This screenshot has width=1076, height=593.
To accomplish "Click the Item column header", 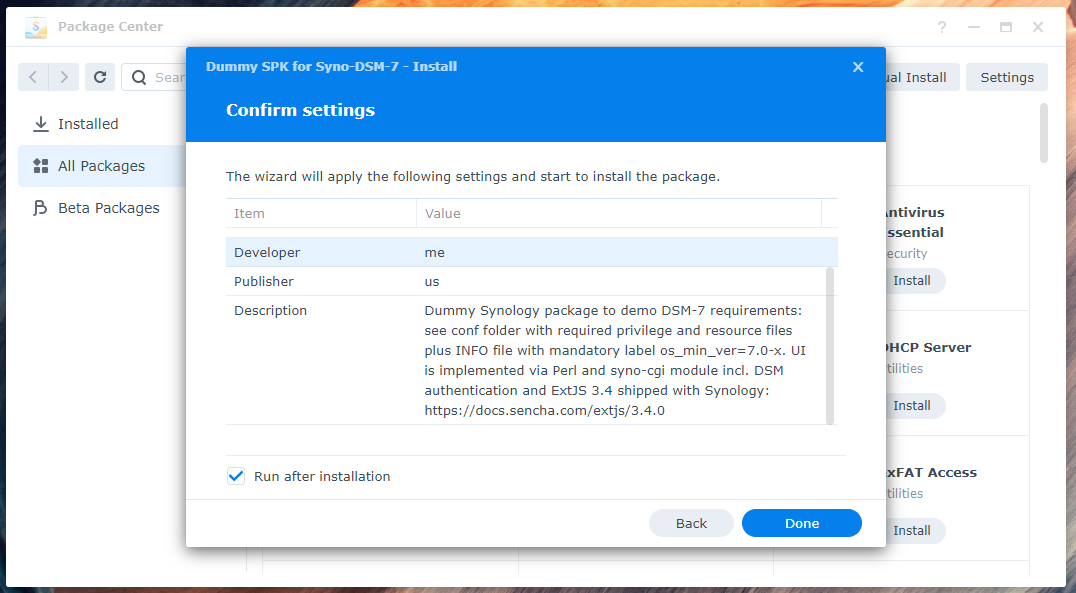I will pyautogui.click(x=321, y=213).
